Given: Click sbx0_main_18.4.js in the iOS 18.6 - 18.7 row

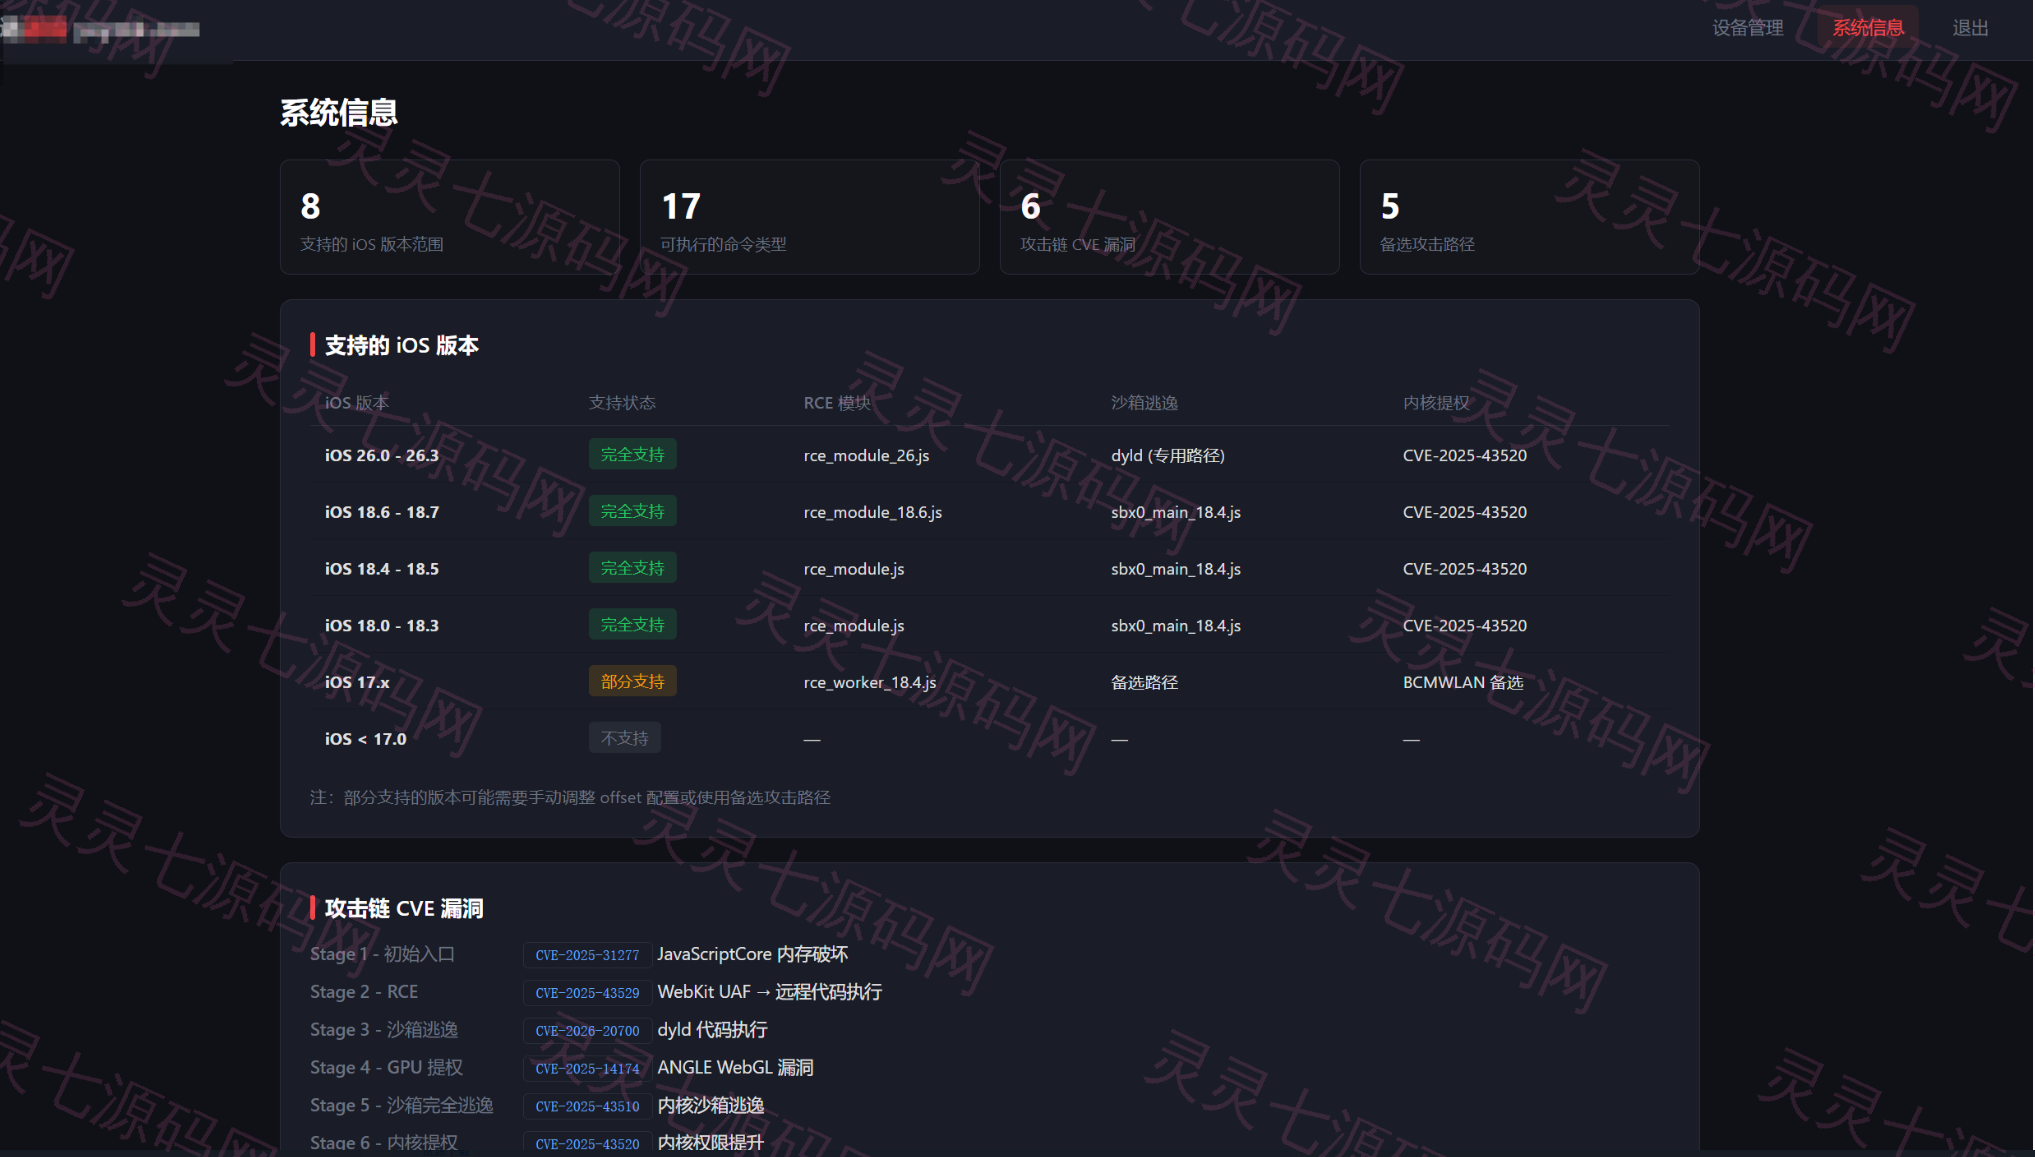Looking at the screenshot, I should tap(1176, 512).
